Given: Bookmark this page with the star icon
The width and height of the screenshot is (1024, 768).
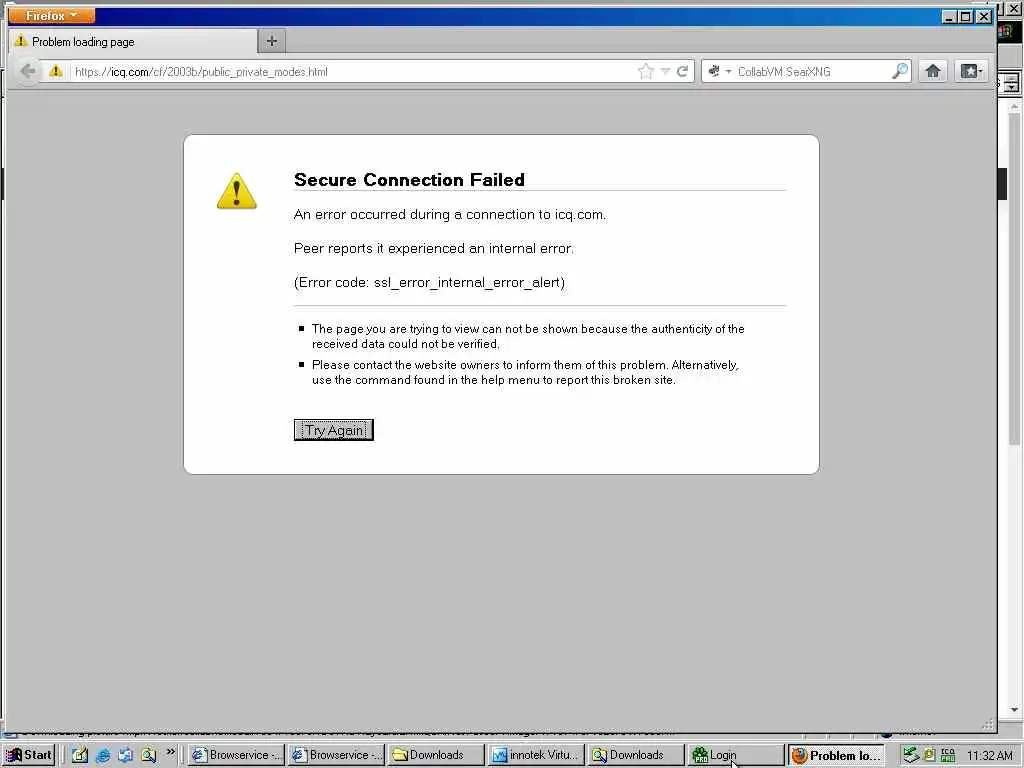Looking at the screenshot, I should pos(646,71).
